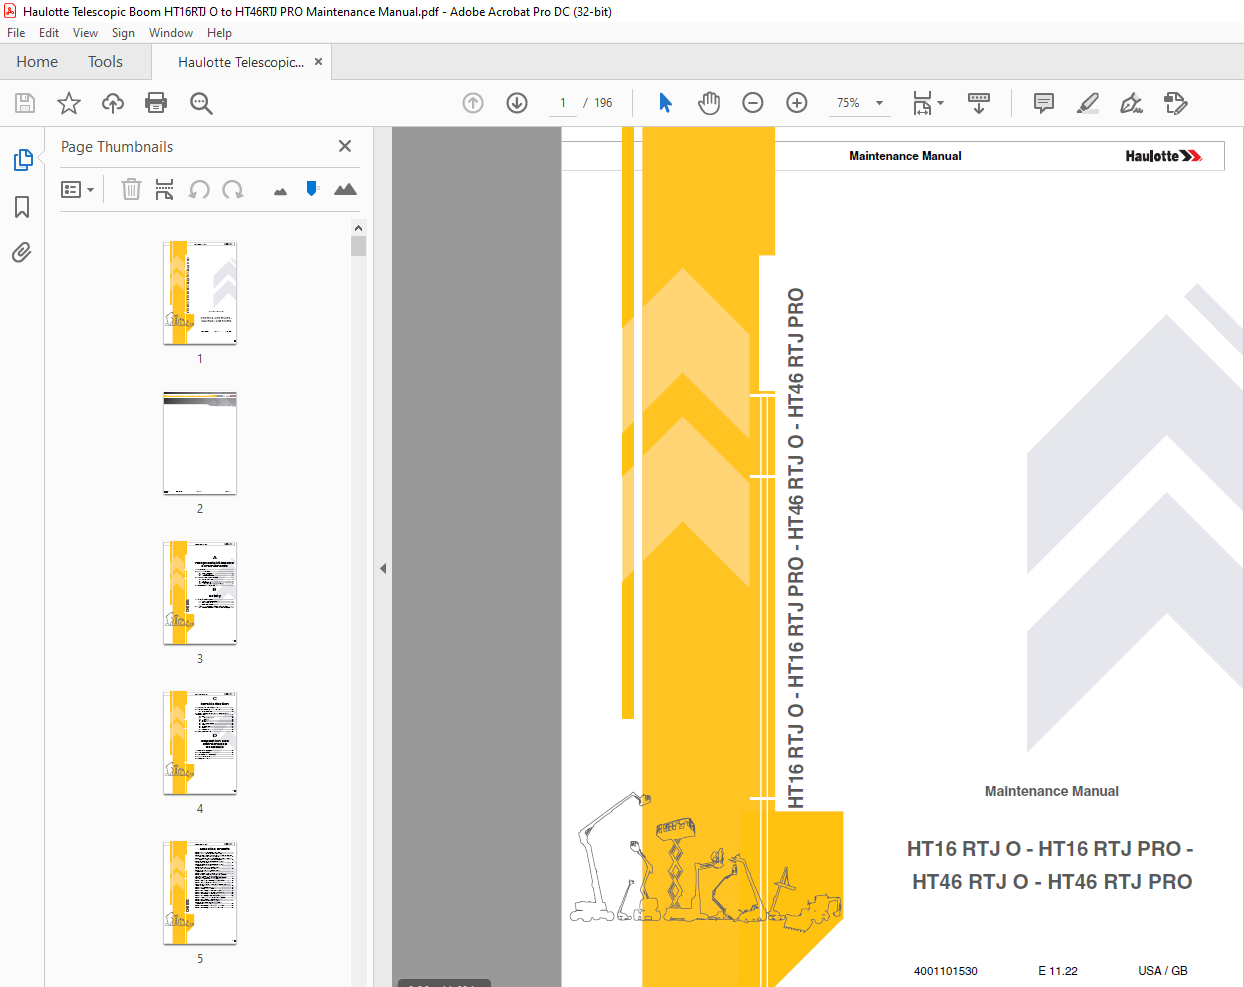Rotate pages counterclockwise
The width and height of the screenshot is (1244, 987).
199,189
